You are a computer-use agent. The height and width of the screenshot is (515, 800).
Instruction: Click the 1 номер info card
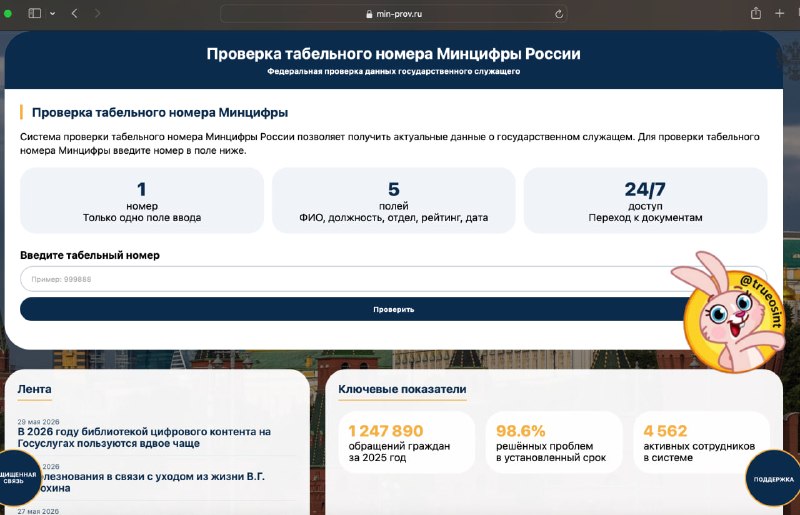pyautogui.click(x=142, y=201)
